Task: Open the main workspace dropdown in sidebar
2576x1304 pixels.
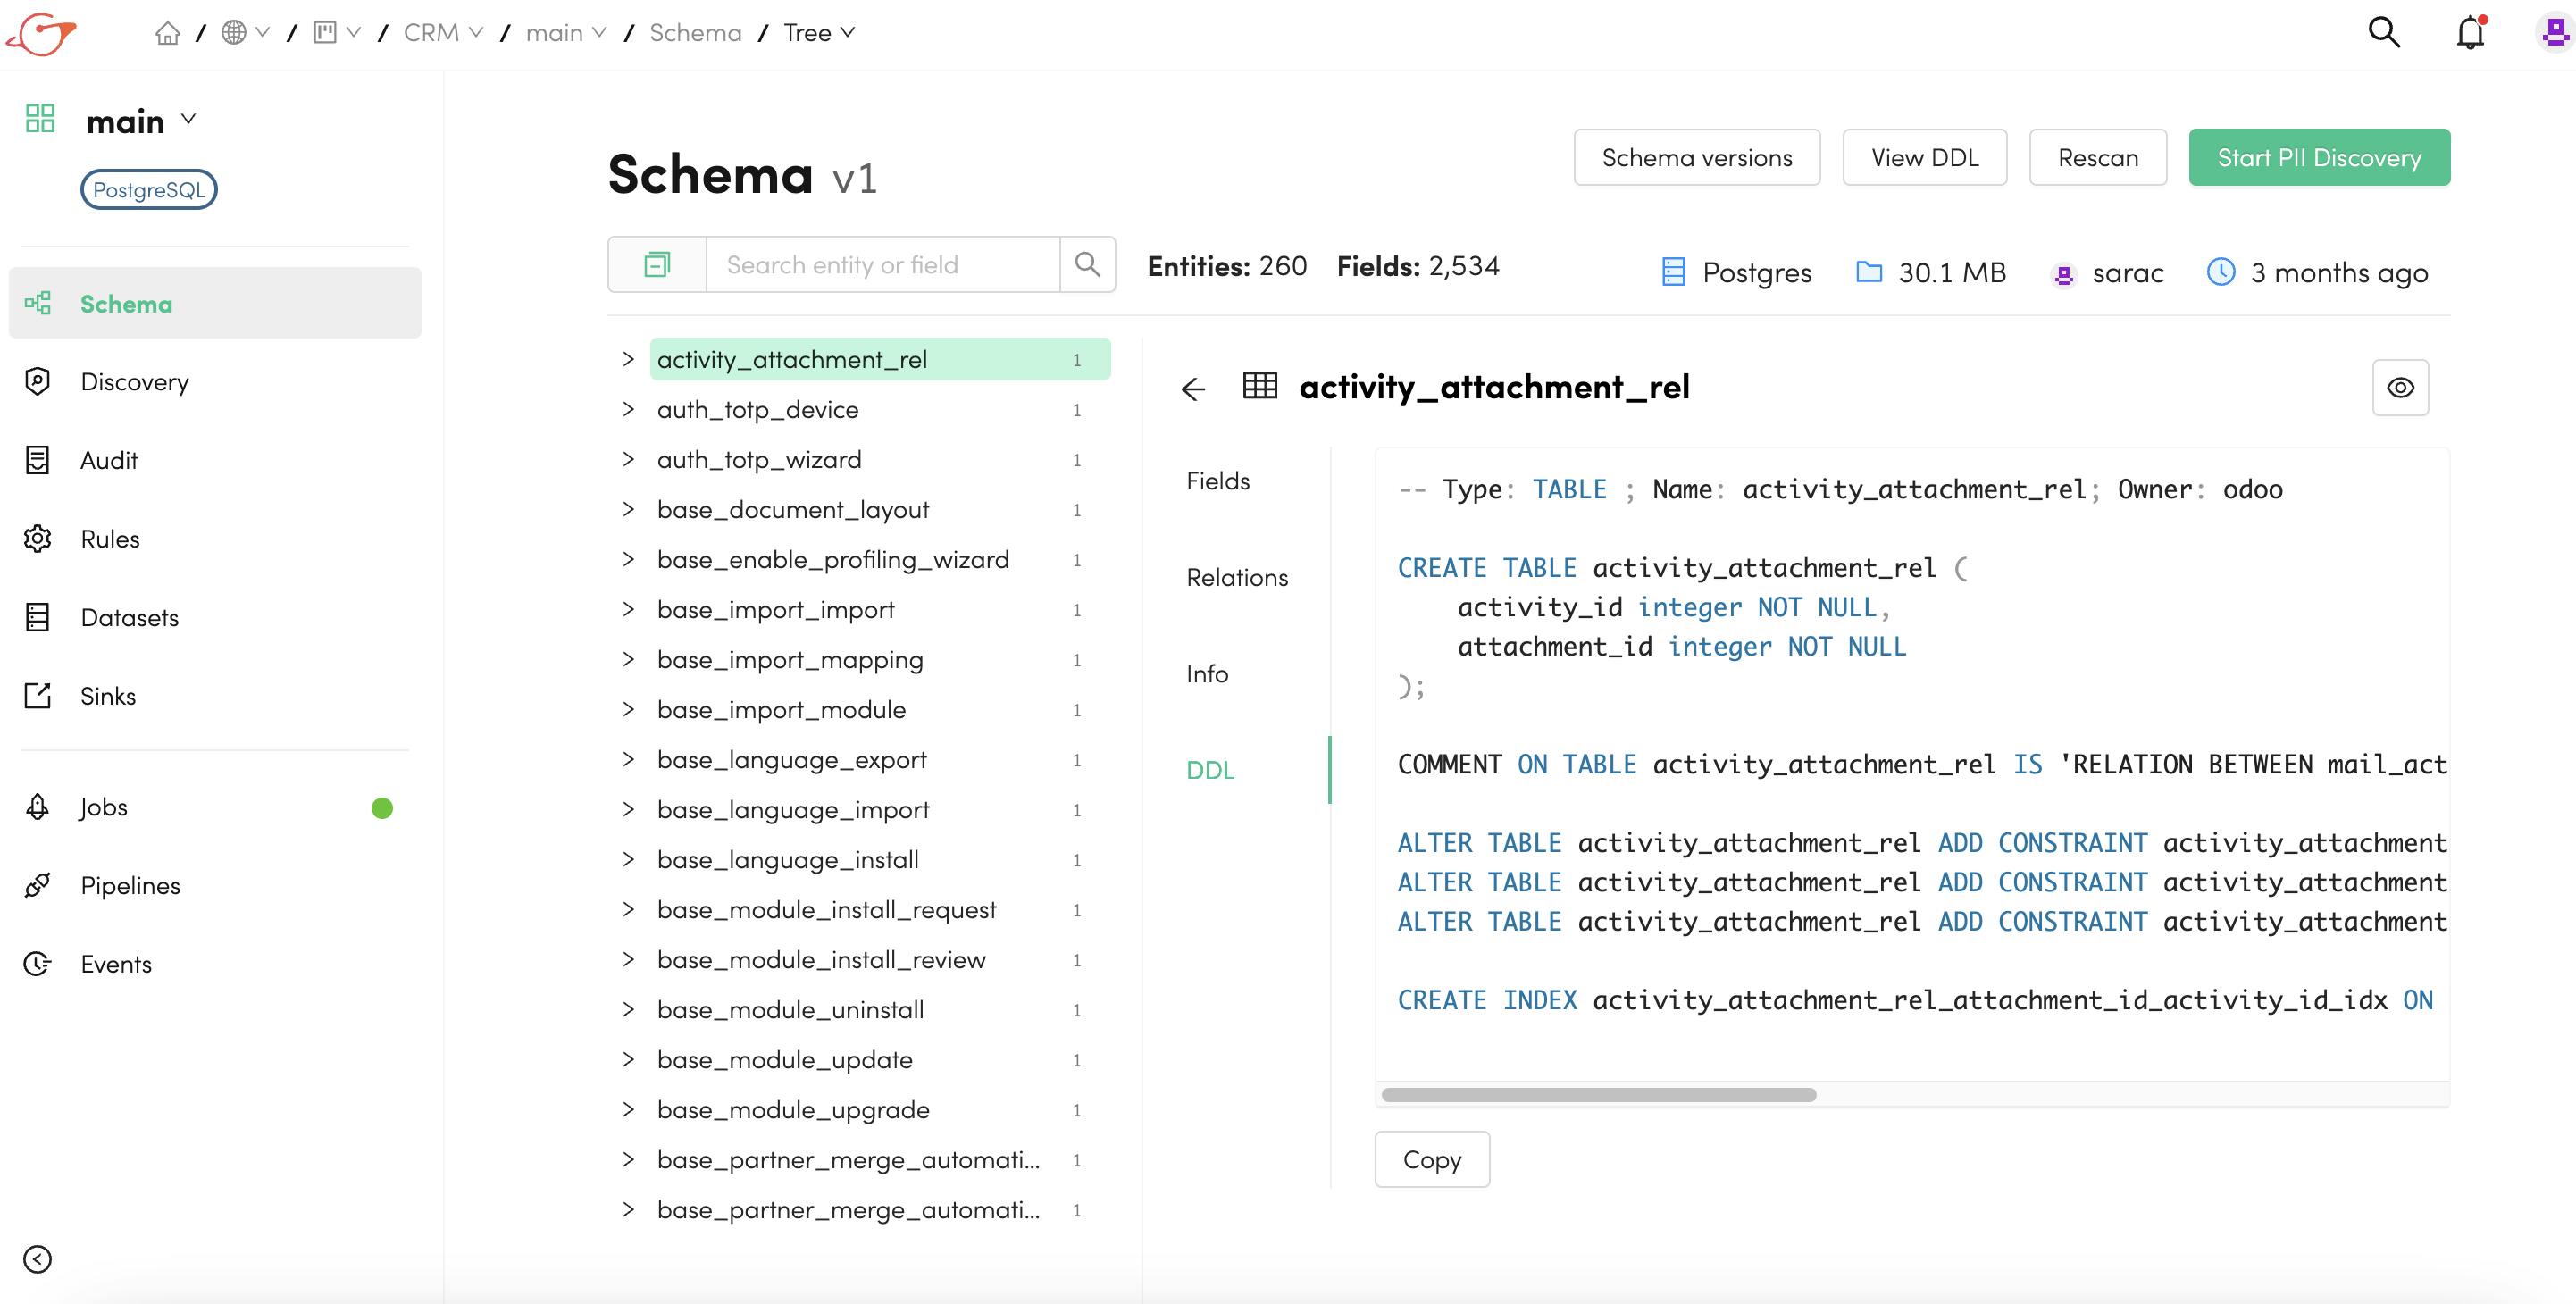Action: pos(140,121)
